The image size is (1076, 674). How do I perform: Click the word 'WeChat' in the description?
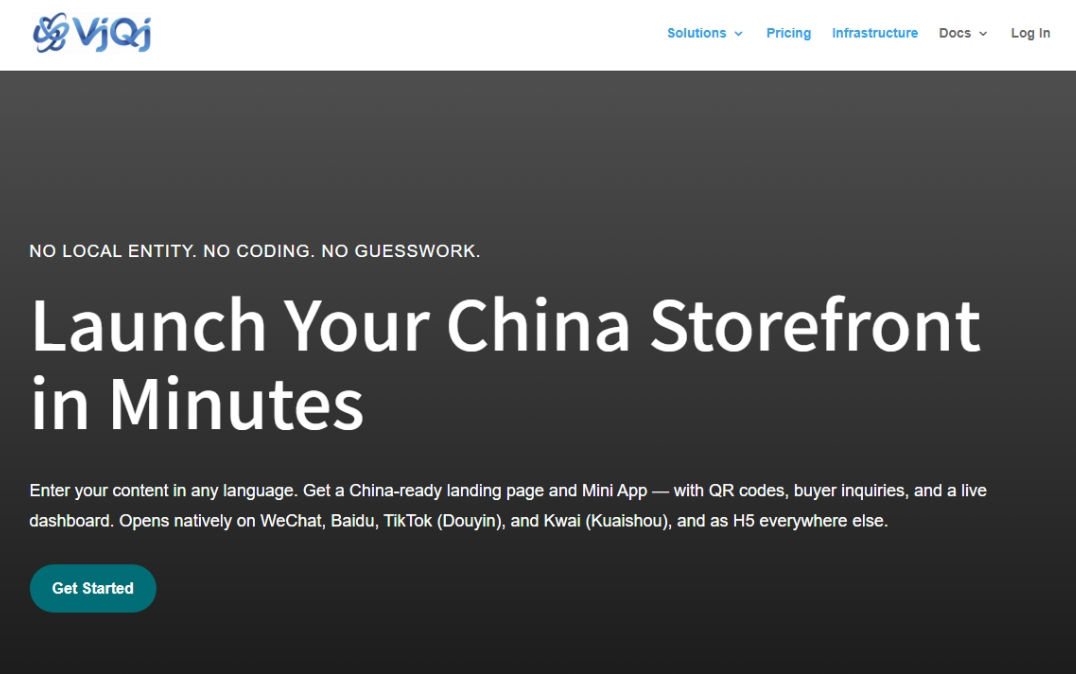pyautogui.click(x=291, y=521)
